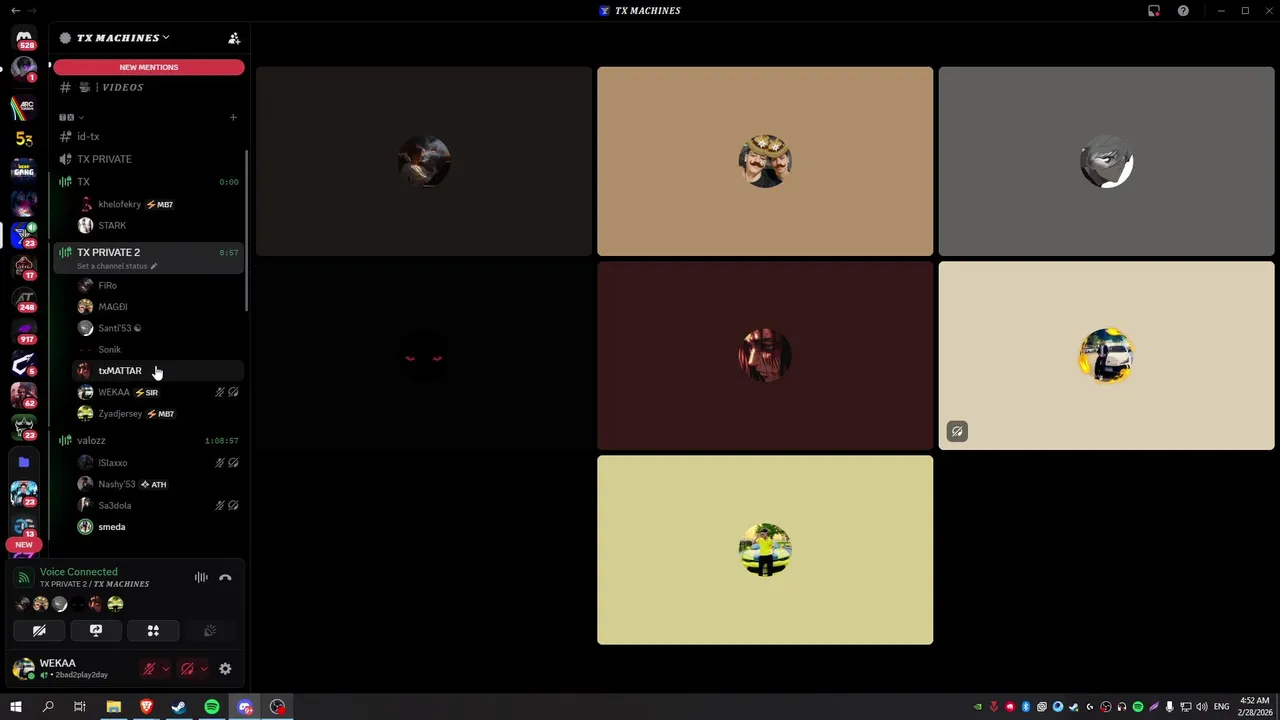
Task: Select the beige video tile with car avatar
Action: 1106,356
